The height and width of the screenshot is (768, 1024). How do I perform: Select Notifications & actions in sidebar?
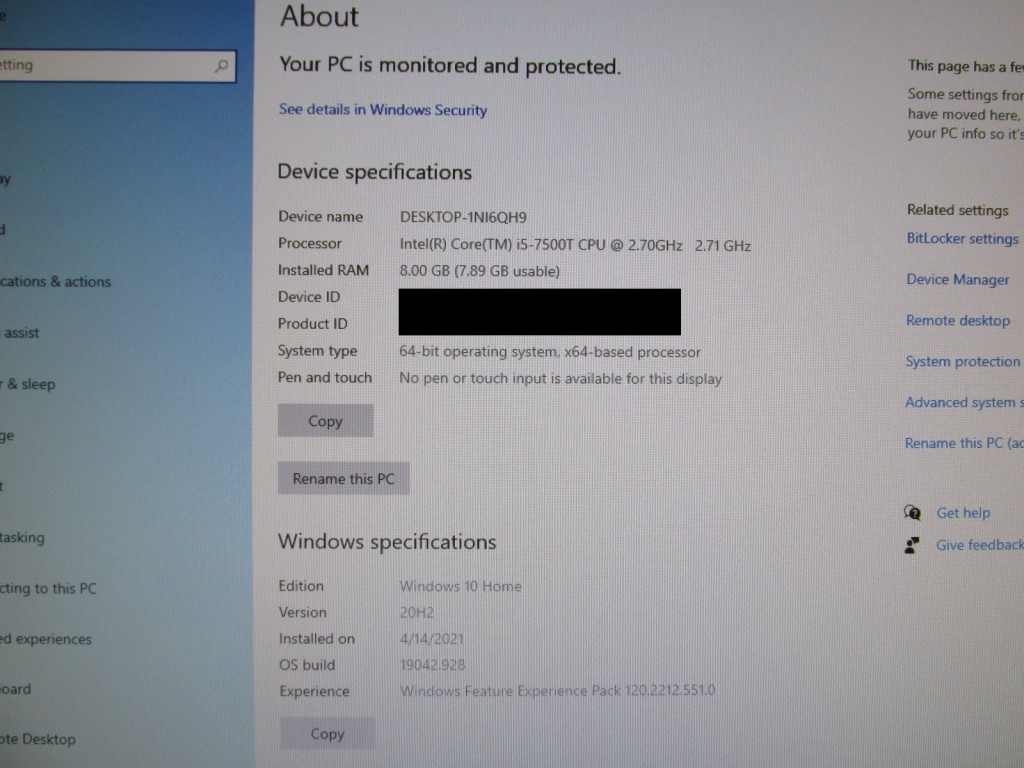(x=56, y=281)
